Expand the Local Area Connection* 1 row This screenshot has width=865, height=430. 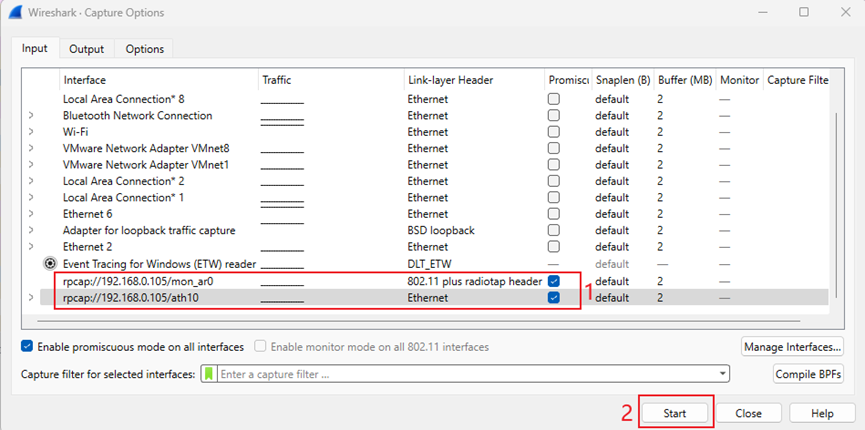(31, 198)
